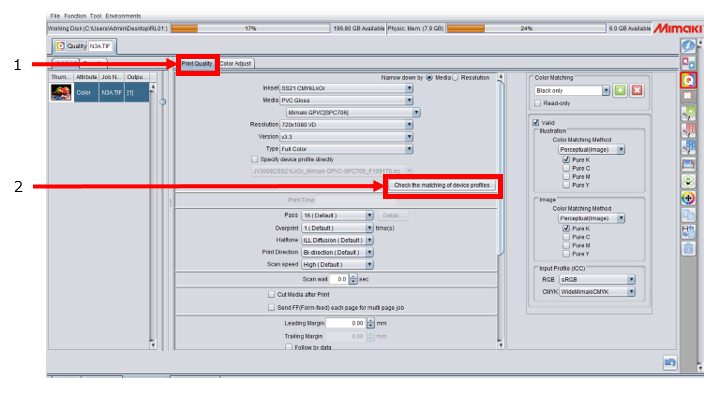
Task: Click the red X delete color matching button
Action: coord(637,91)
